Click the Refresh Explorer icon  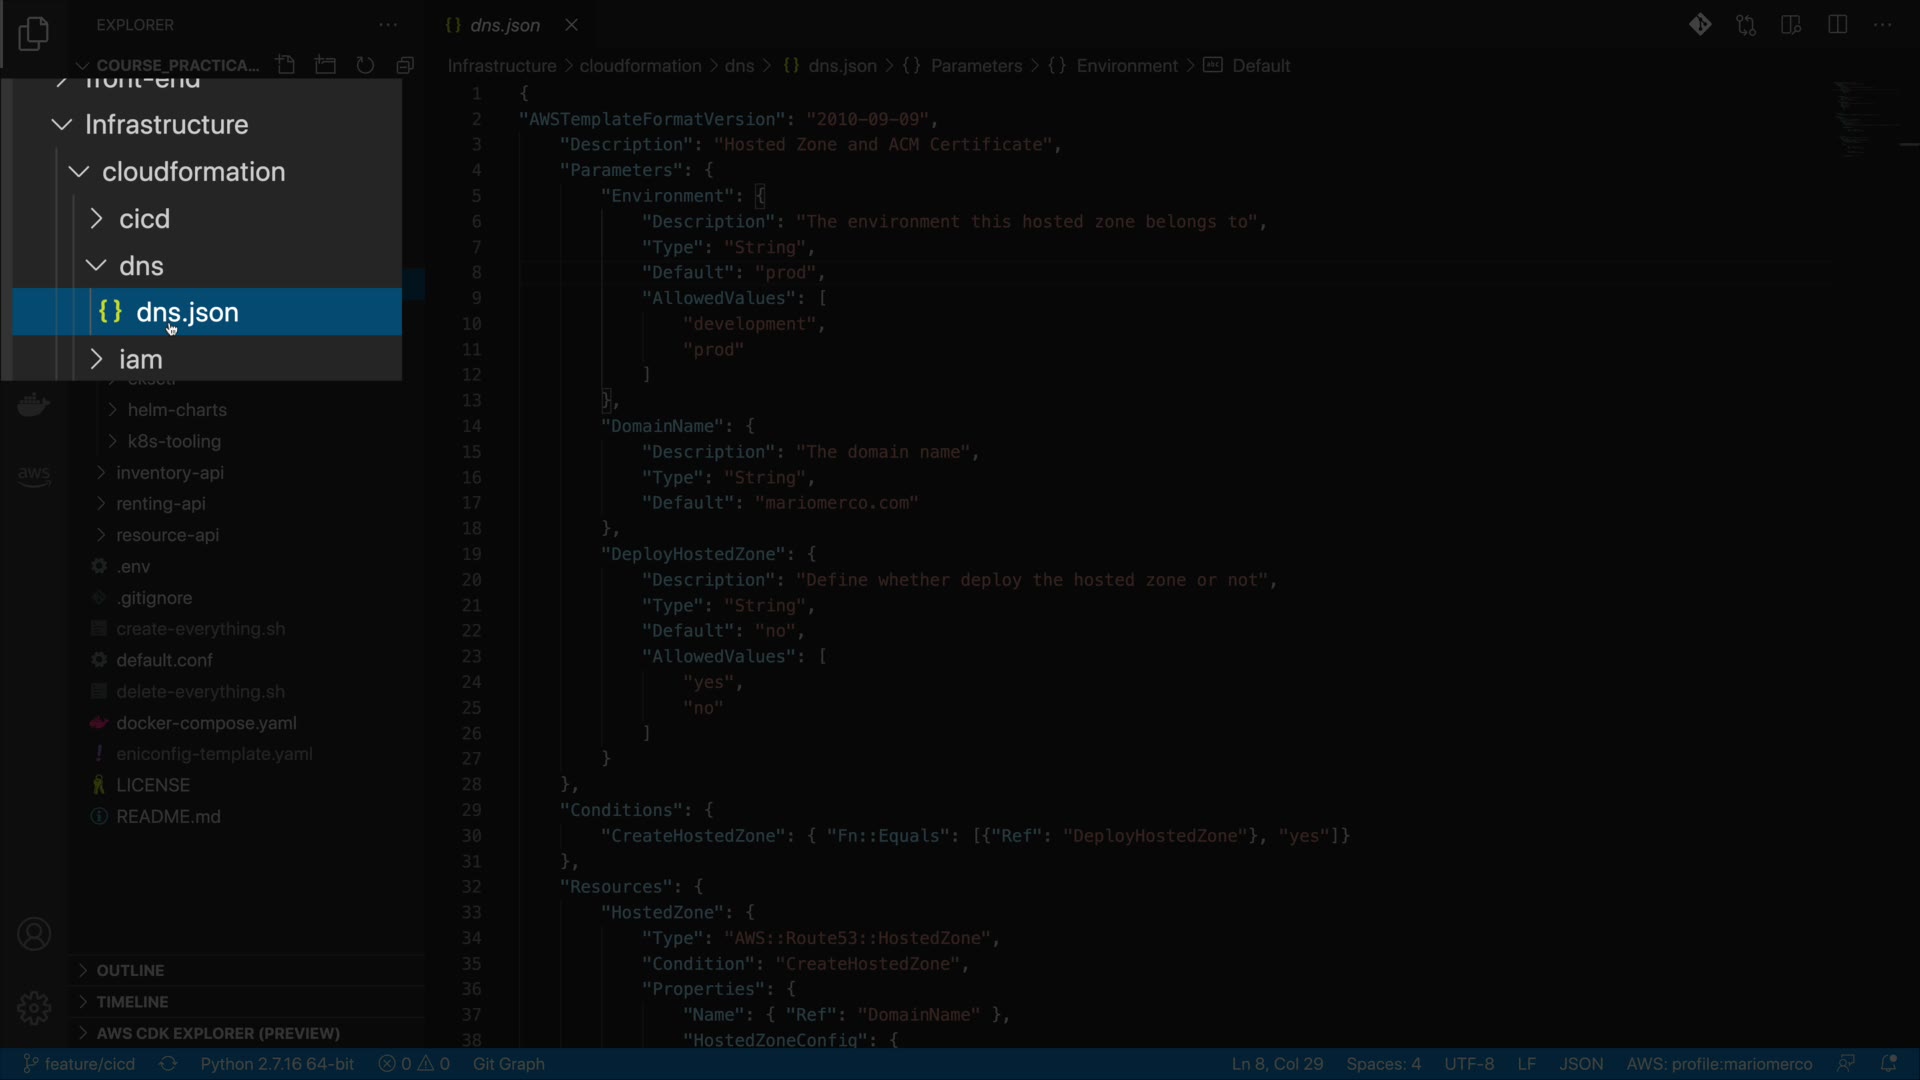(365, 66)
